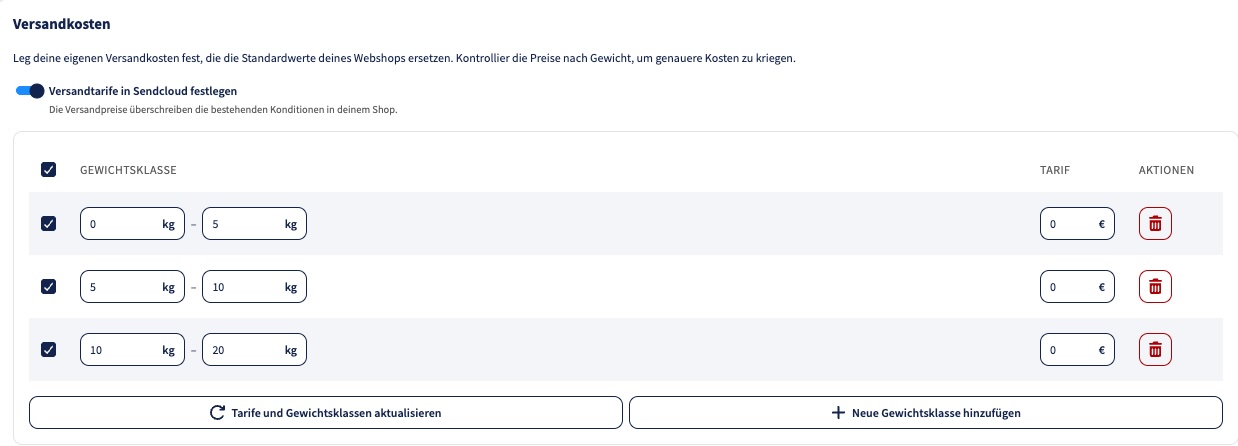Uncheck the 0–5 kg row checkbox
The width and height of the screenshot is (1238, 446).
(x=48, y=224)
